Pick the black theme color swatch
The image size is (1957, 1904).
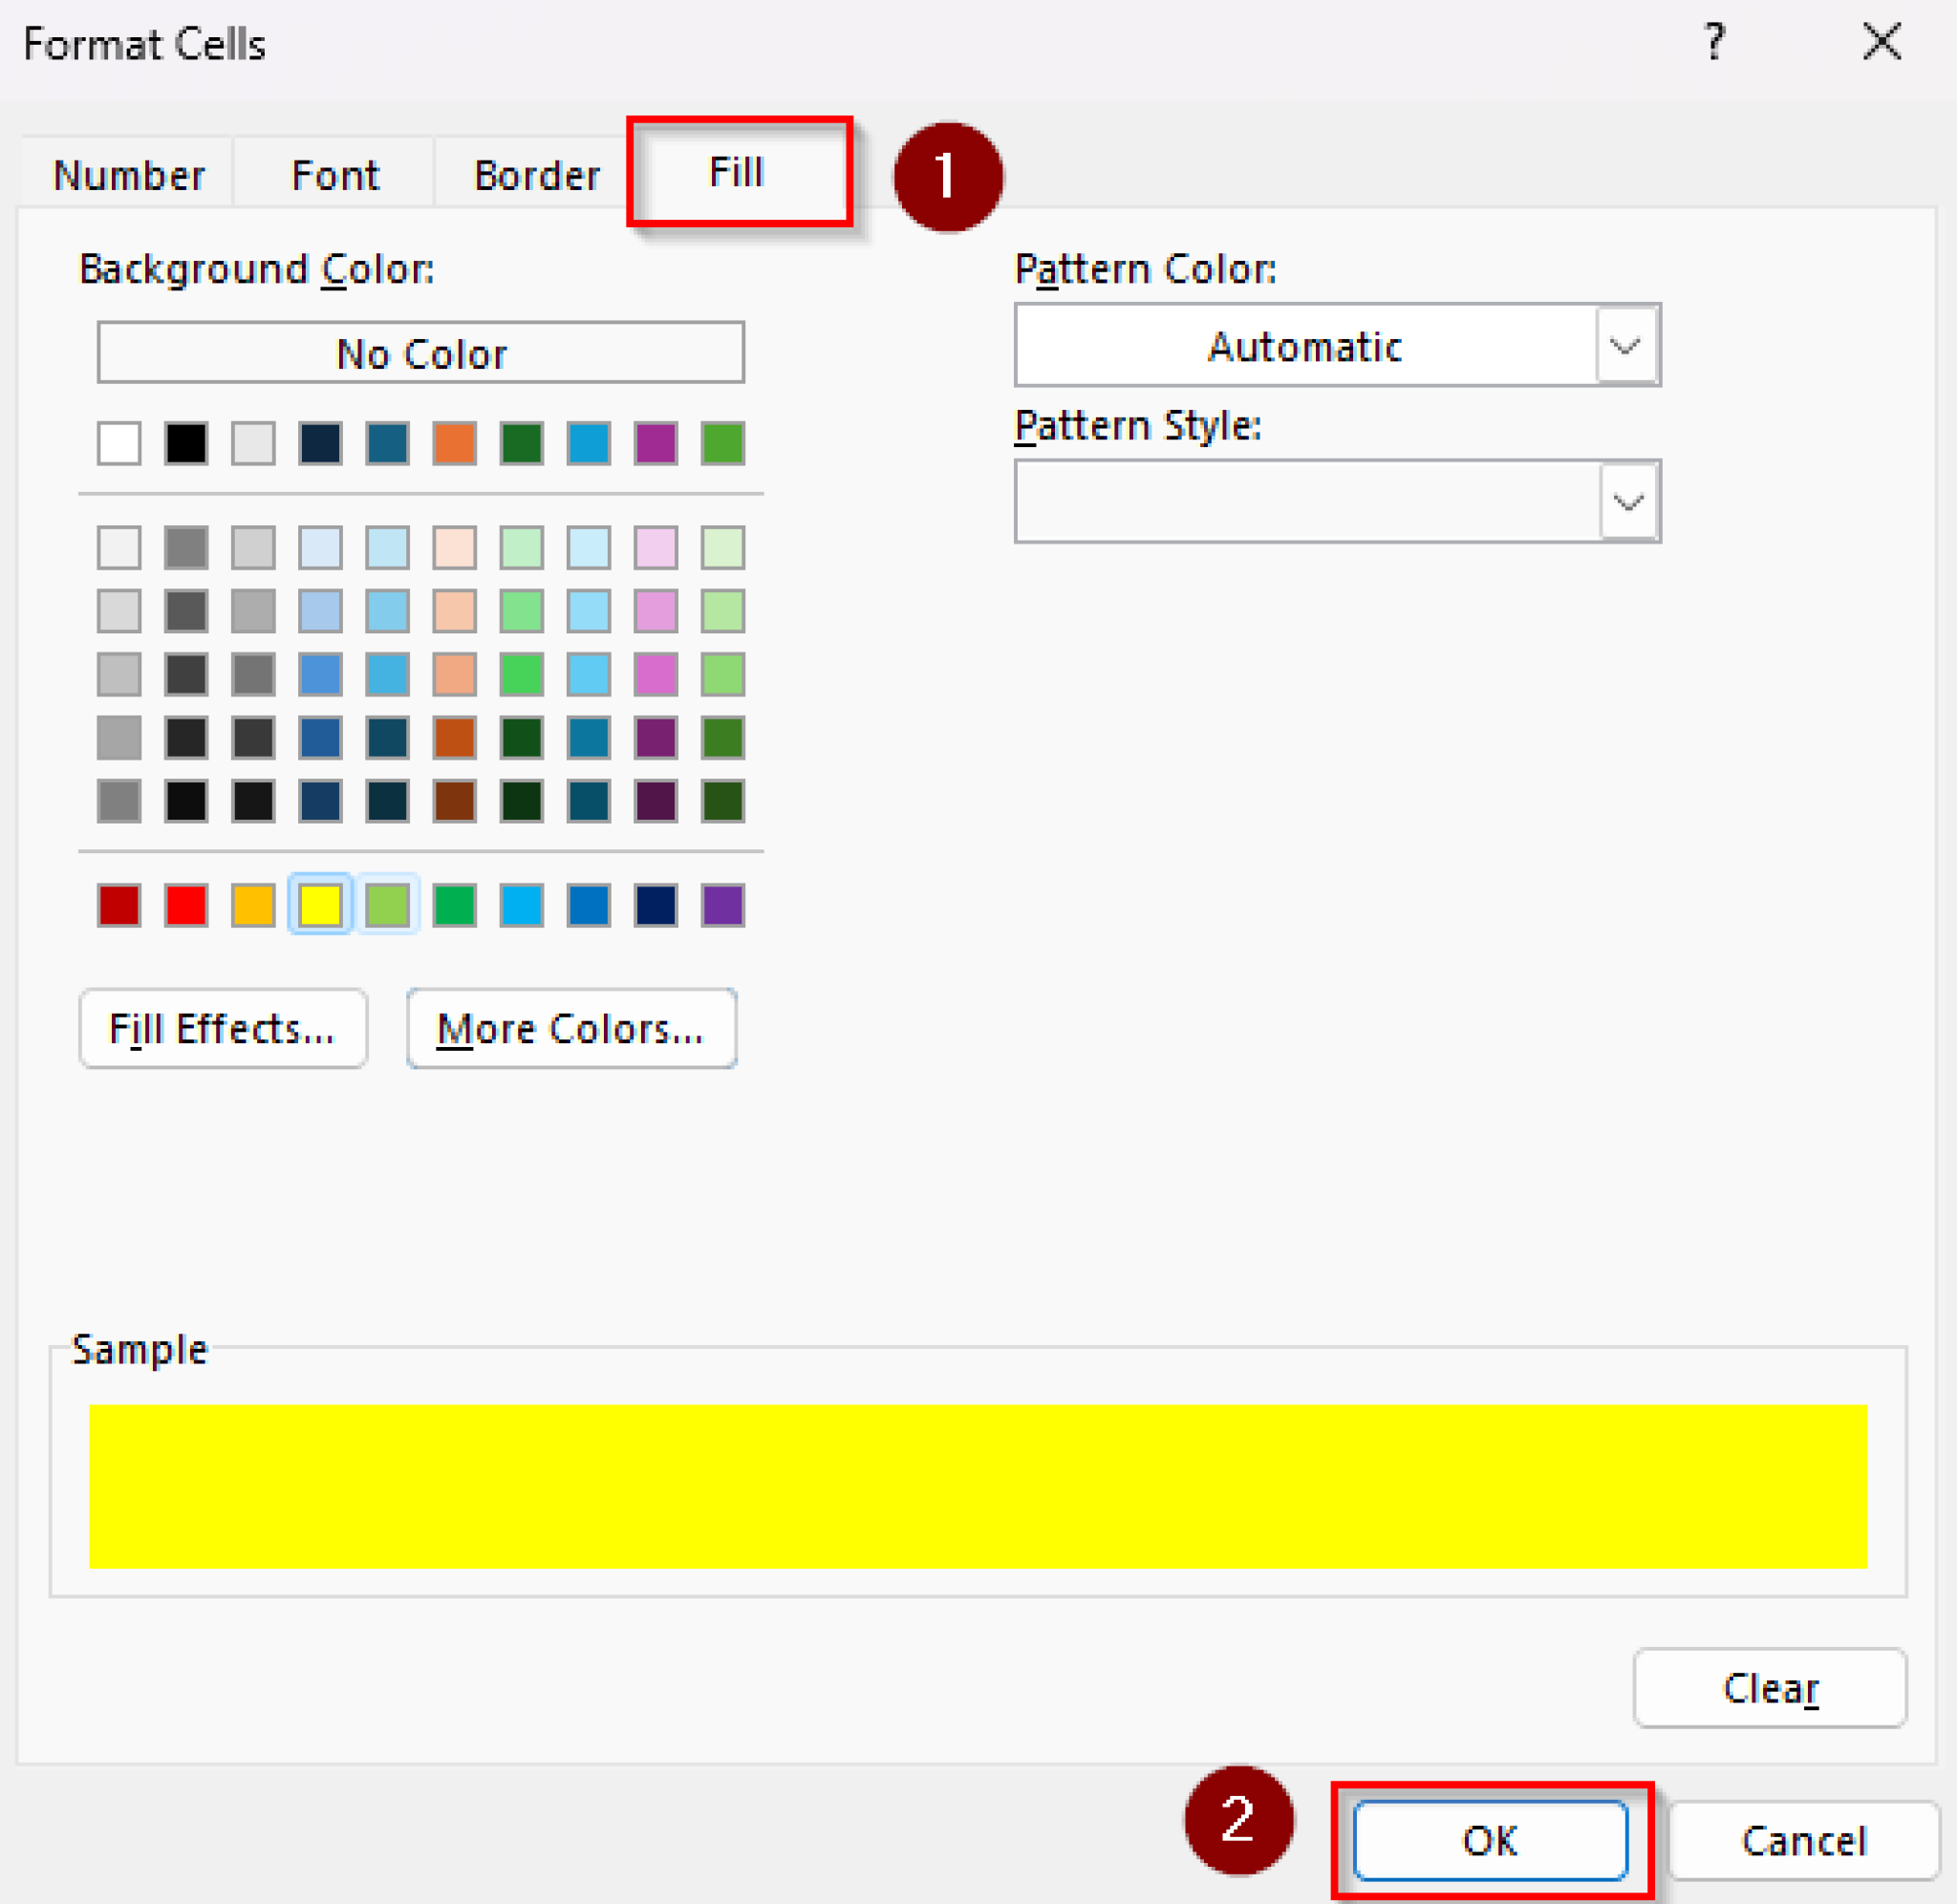pyautogui.click(x=186, y=443)
